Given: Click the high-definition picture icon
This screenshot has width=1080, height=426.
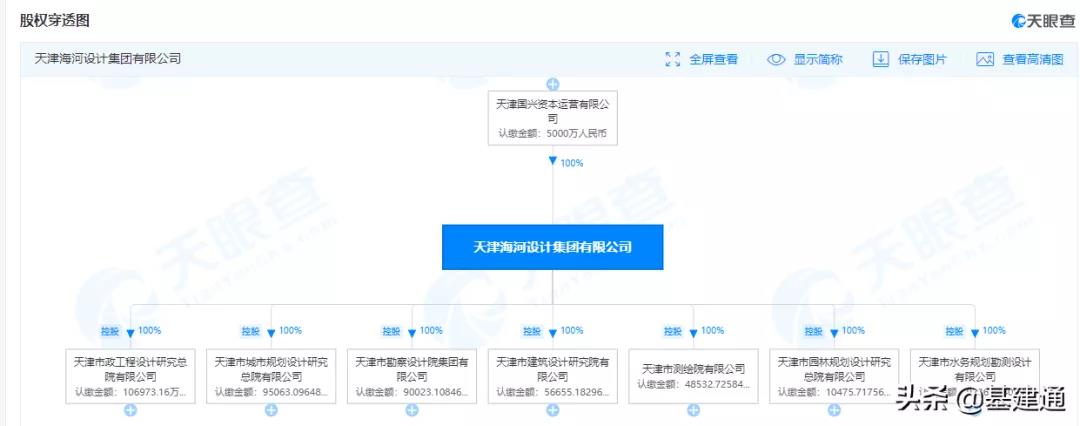Looking at the screenshot, I should pyautogui.click(x=985, y=59).
